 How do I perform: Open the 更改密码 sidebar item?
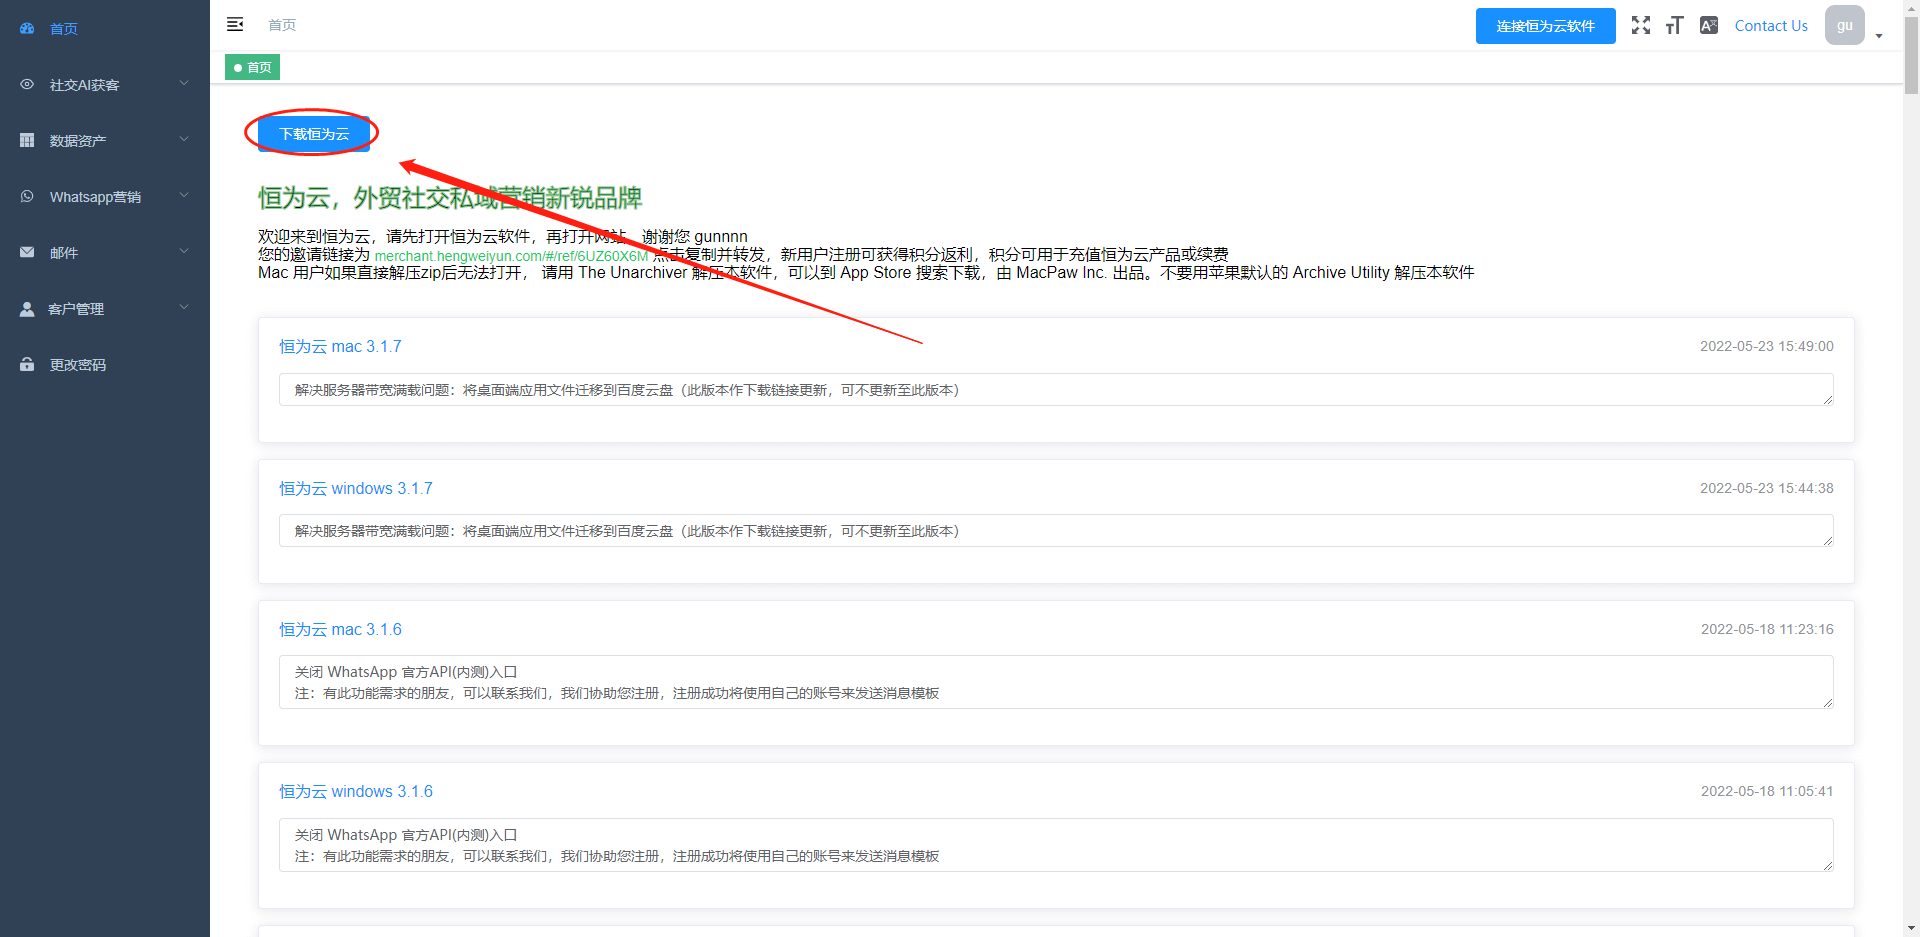tap(105, 364)
